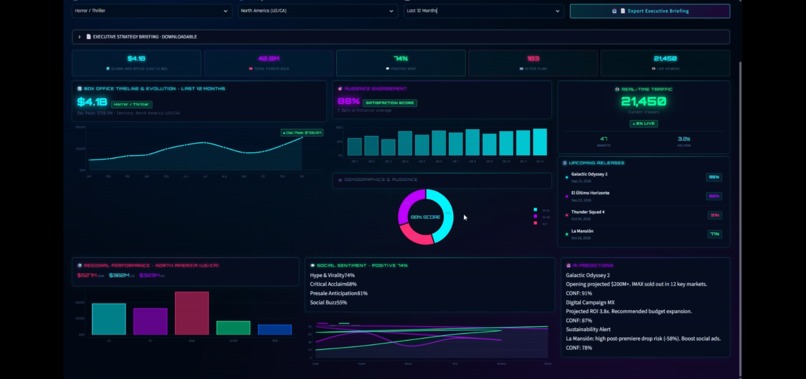Click the green Live badge under traffic

tap(644, 123)
